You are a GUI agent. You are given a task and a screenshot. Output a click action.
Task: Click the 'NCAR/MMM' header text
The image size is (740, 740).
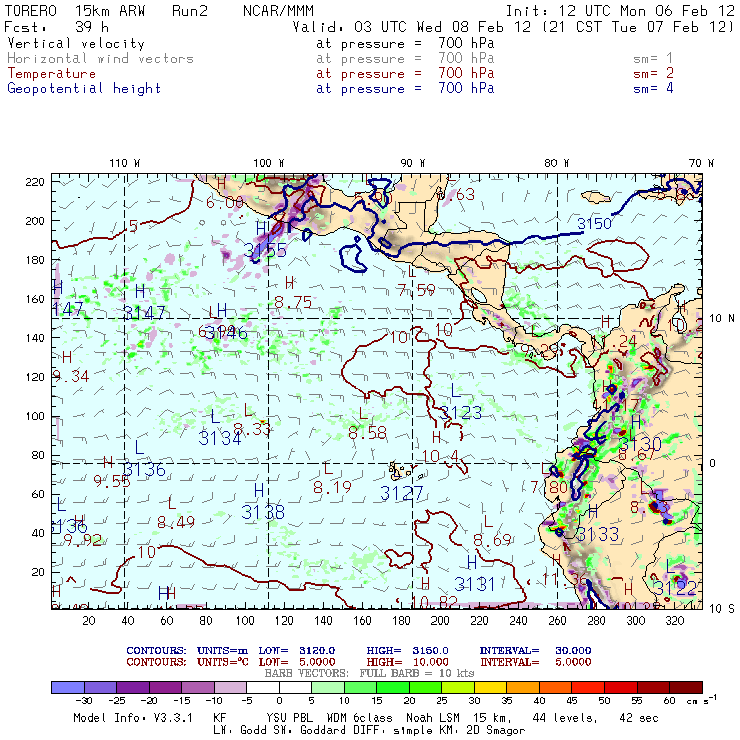(x=278, y=11)
